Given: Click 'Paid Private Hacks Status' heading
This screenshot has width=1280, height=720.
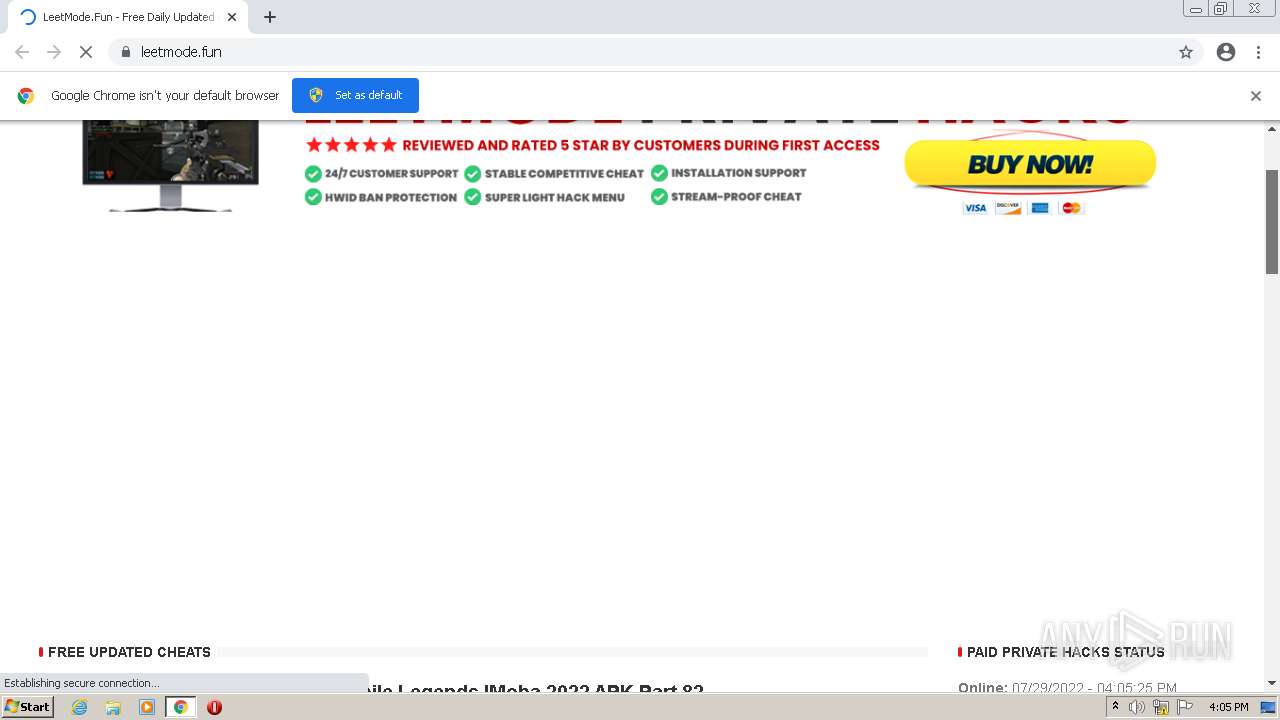Looking at the screenshot, I should pos(1065,652).
